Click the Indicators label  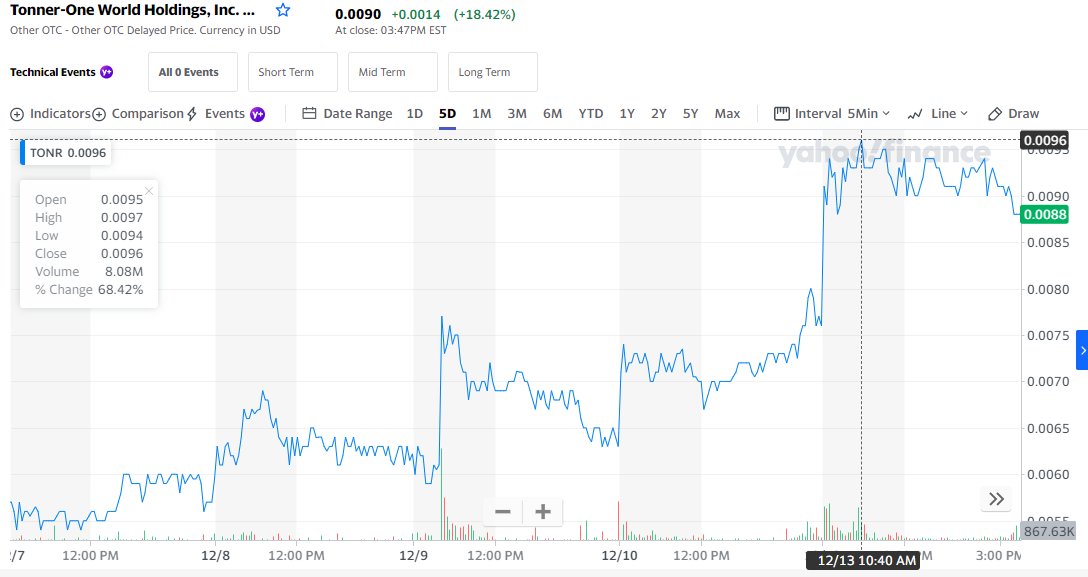pos(60,114)
